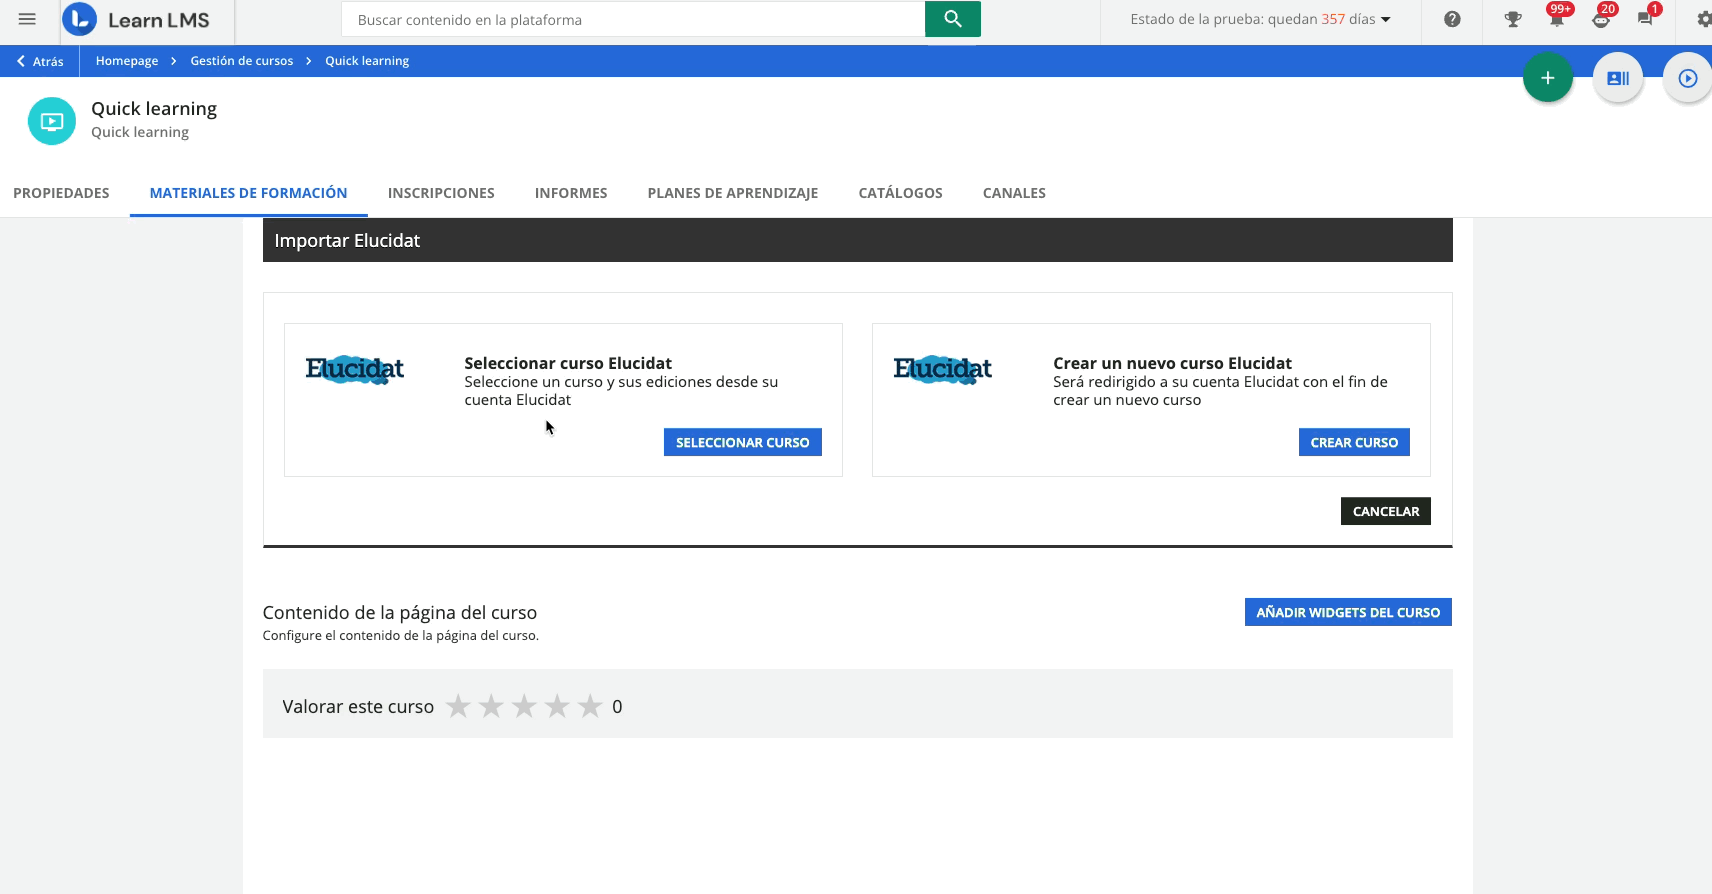
Task: Click the round play floating button
Action: [x=1687, y=78]
